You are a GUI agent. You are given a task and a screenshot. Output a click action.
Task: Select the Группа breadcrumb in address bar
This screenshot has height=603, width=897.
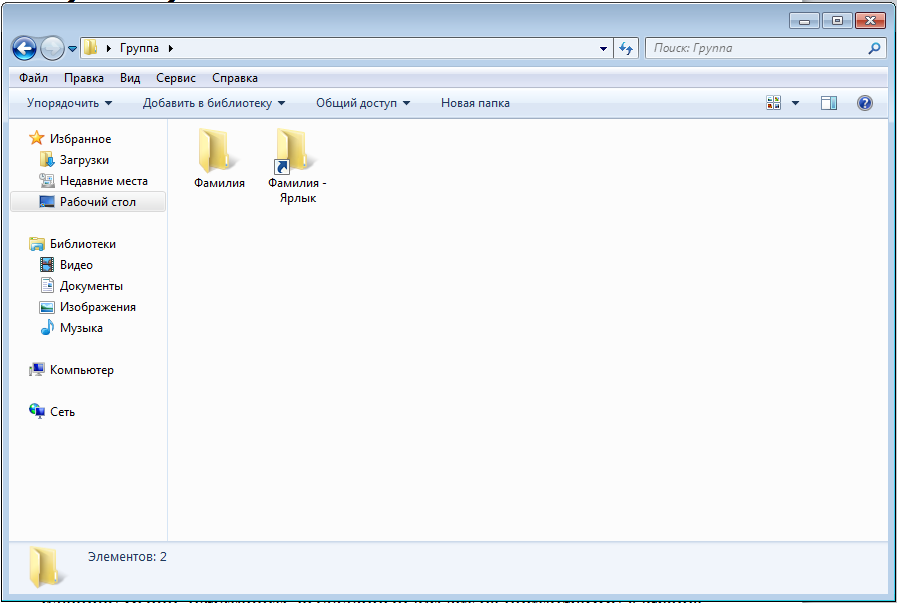[x=139, y=49]
